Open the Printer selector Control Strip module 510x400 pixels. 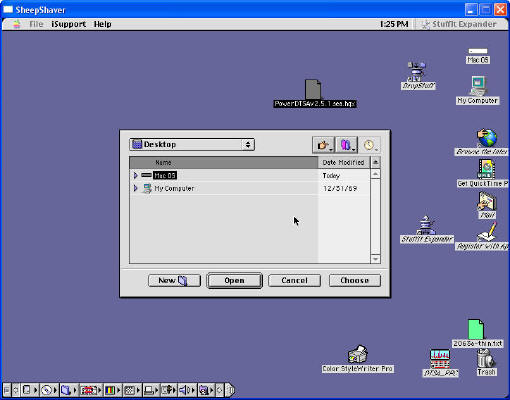(x=151, y=390)
